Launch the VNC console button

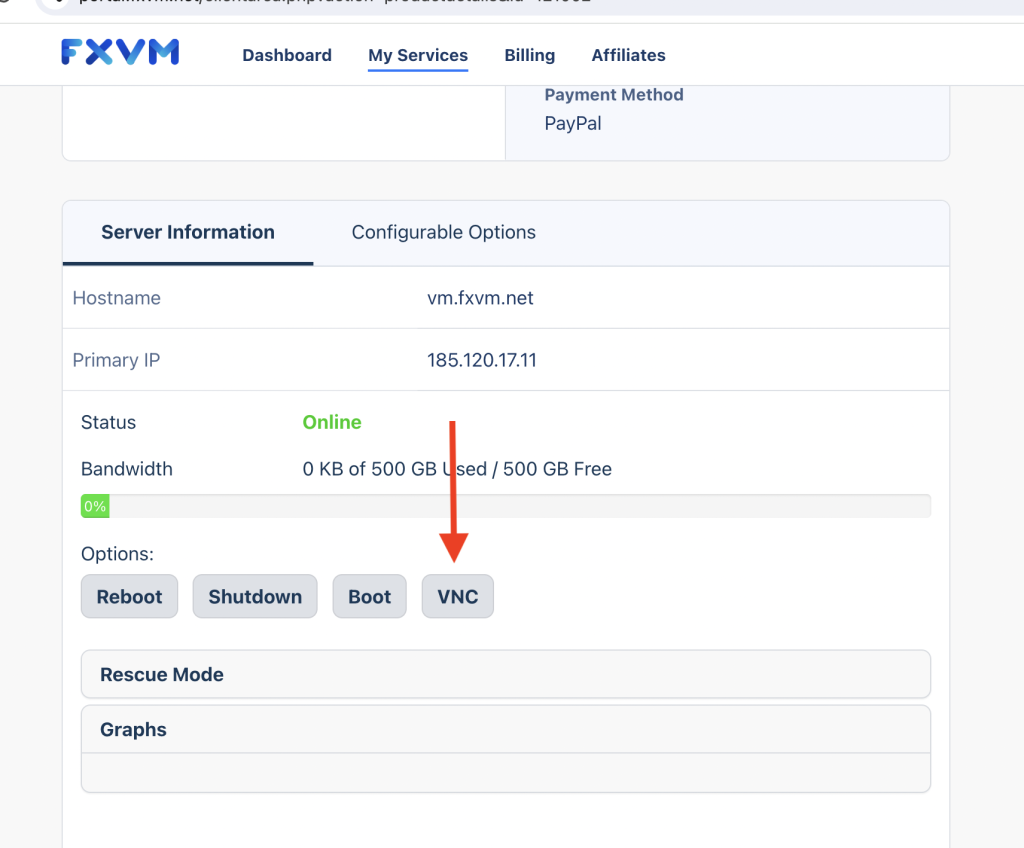(x=458, y=596)
